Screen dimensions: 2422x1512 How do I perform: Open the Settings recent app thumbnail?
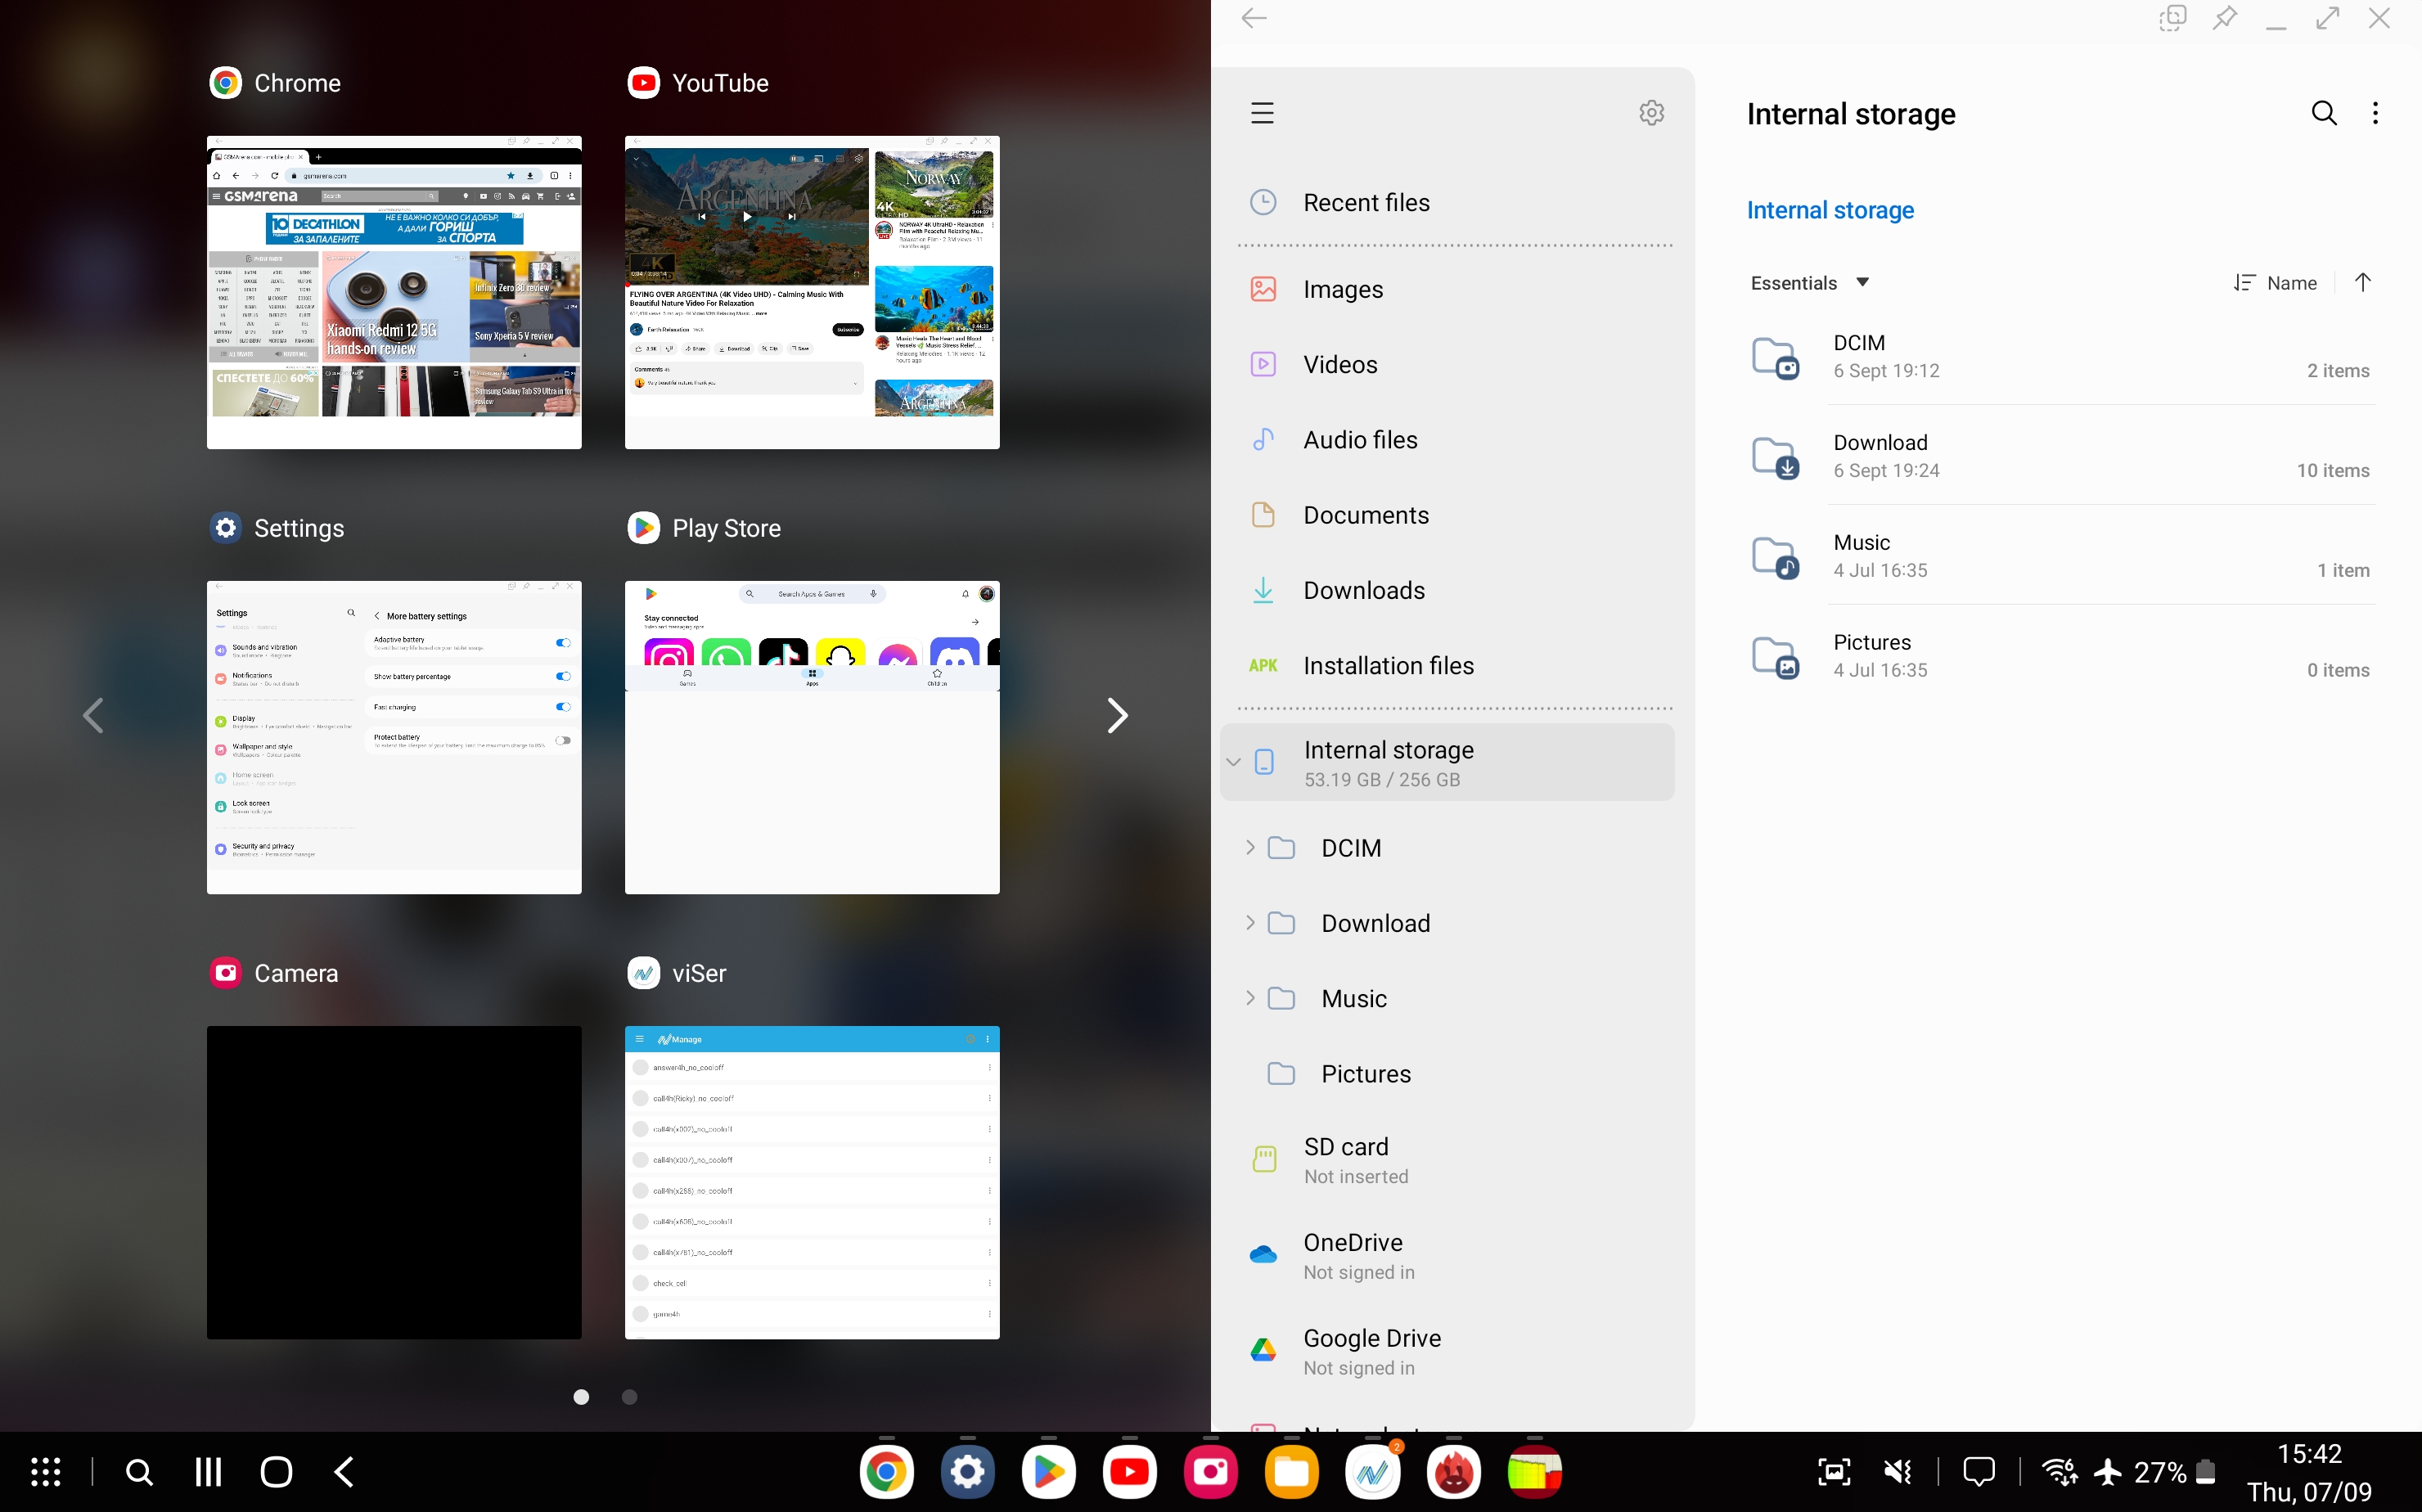[394, 737]
